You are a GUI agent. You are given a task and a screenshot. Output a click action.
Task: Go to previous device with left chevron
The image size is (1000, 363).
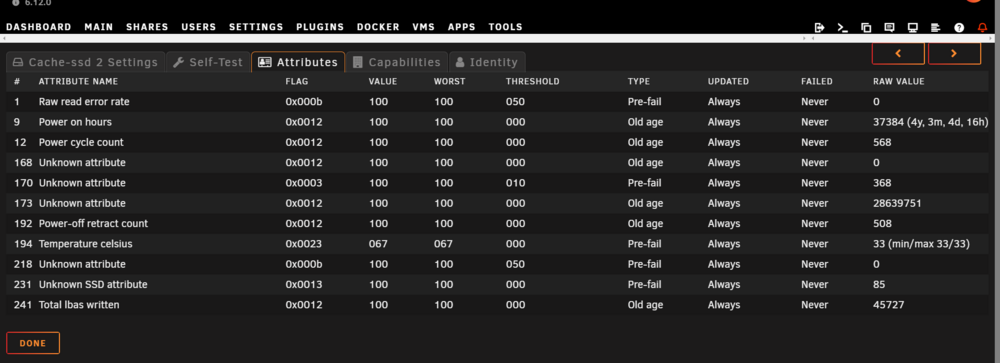pos(898,54)
